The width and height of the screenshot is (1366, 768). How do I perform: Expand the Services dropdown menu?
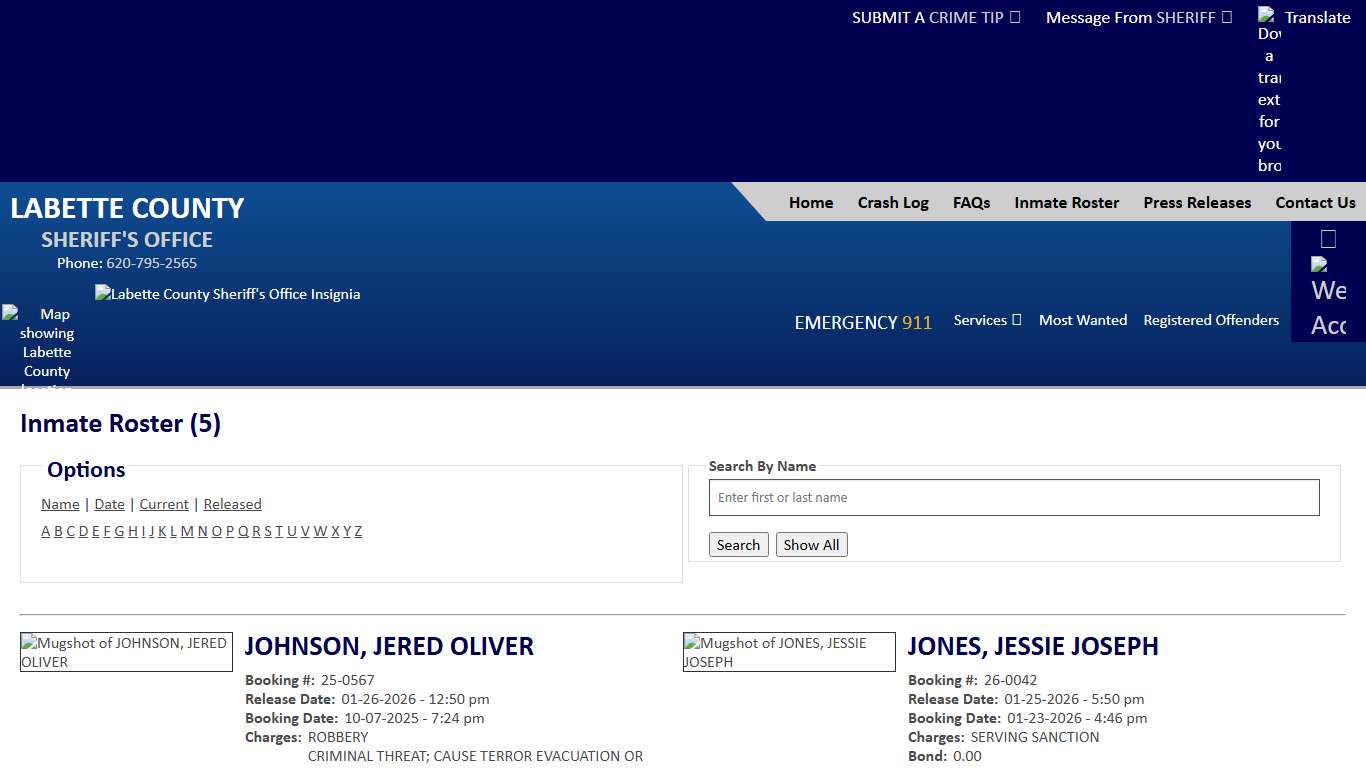coord(987,320)
